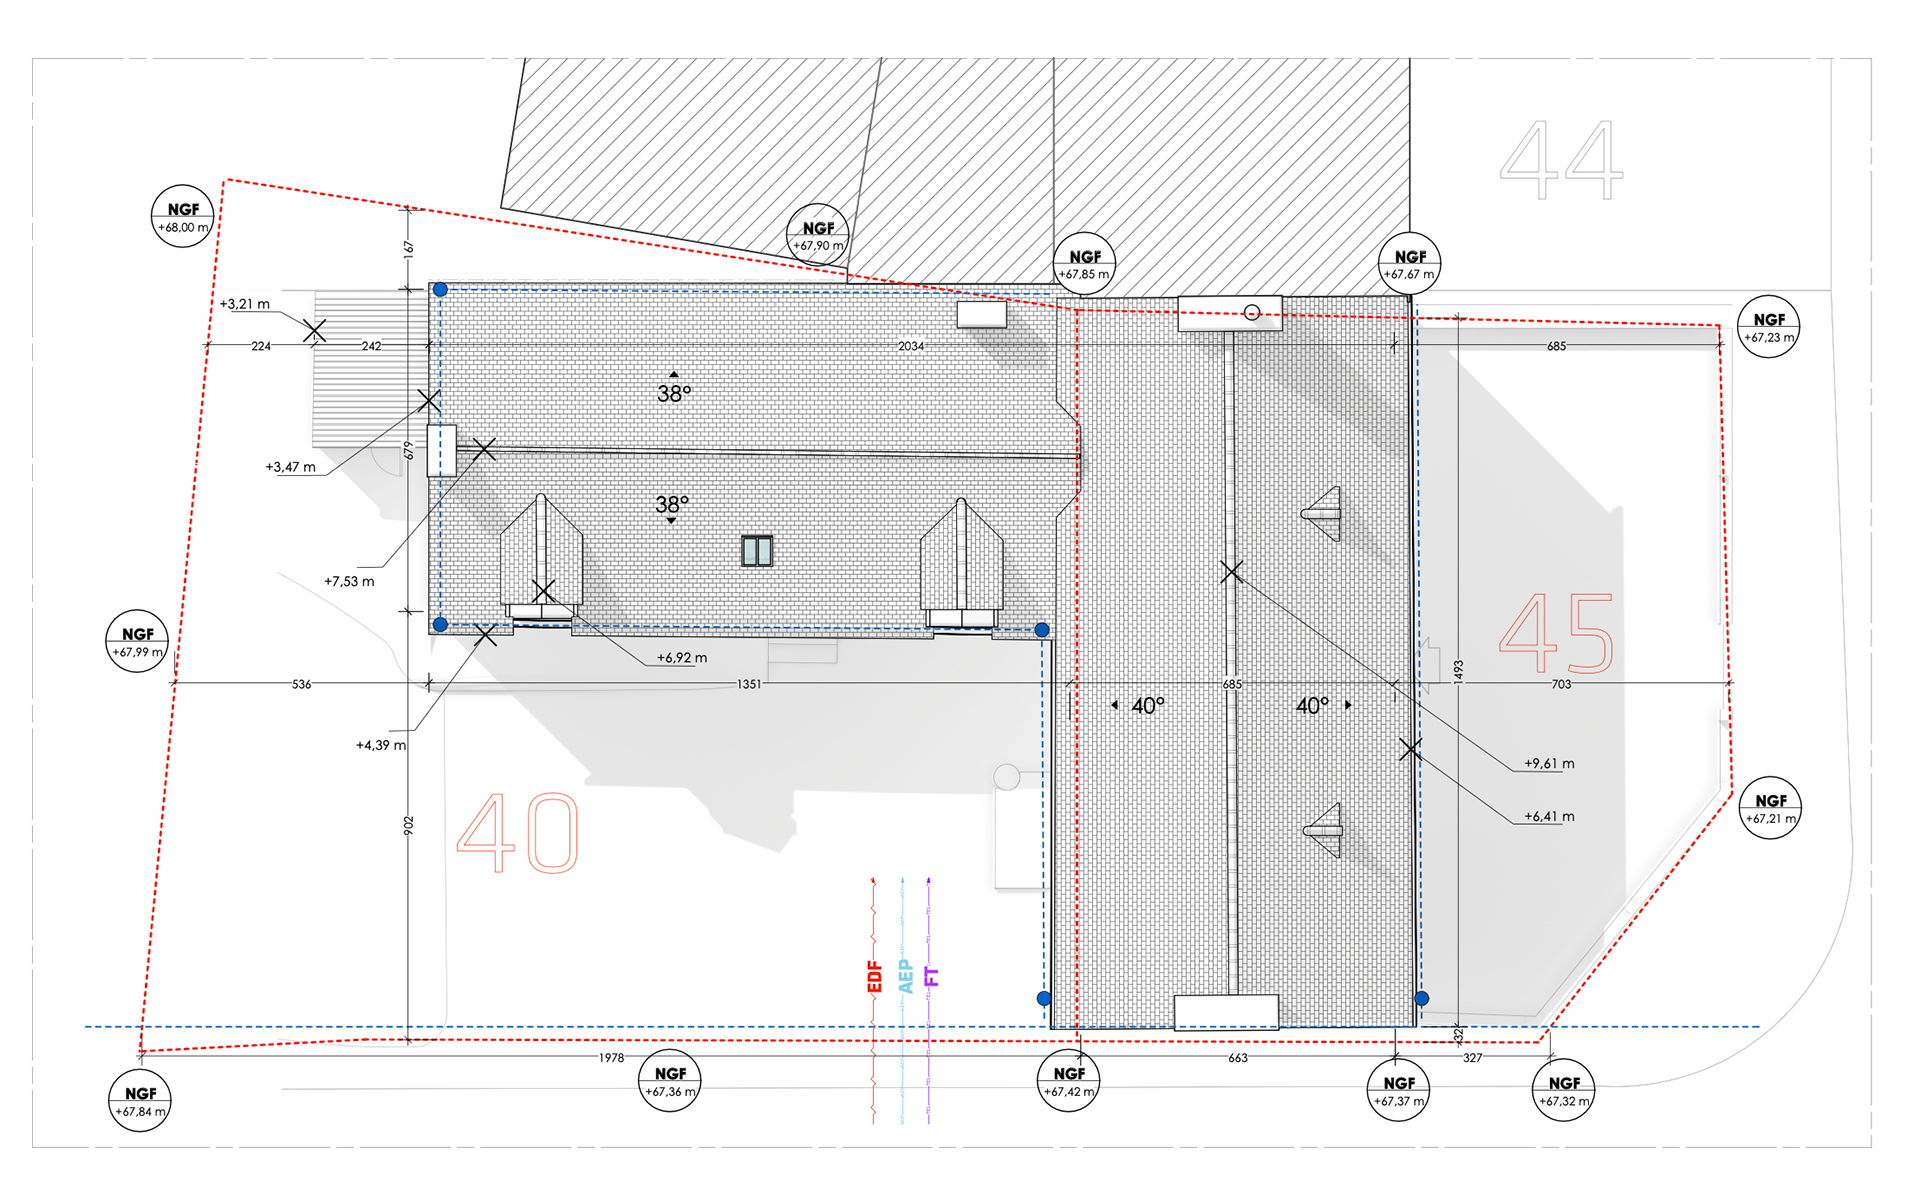This screenshot has height=1199, width=1920.
Task: Click the blue point at upper-left roof corner
Action: point(440,290)
